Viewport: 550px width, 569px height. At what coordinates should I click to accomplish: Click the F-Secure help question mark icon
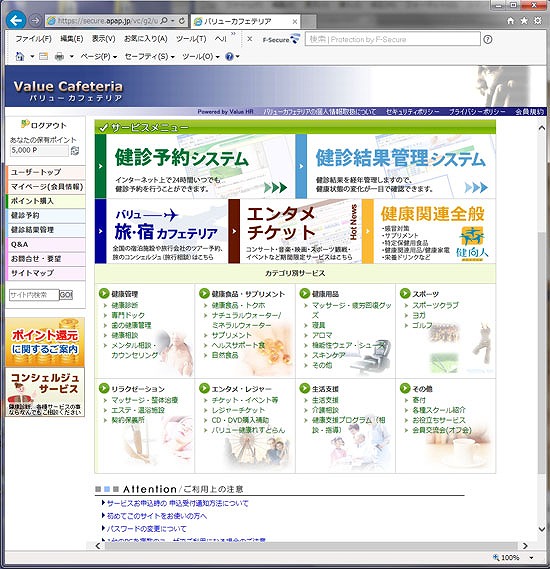point(488,39)
